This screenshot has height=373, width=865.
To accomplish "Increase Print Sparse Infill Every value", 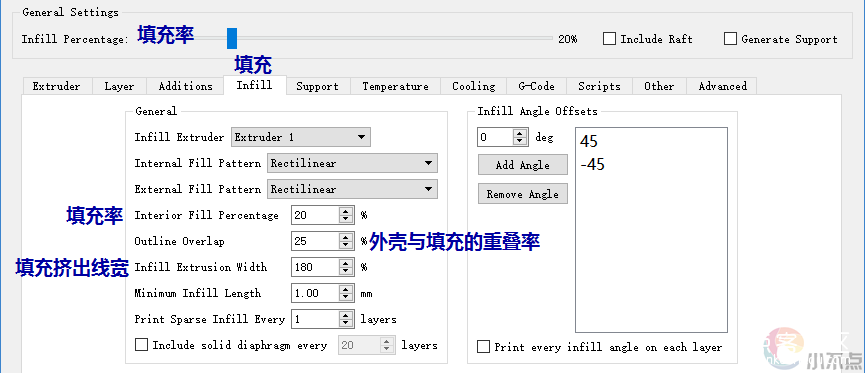I will (346, 315).
